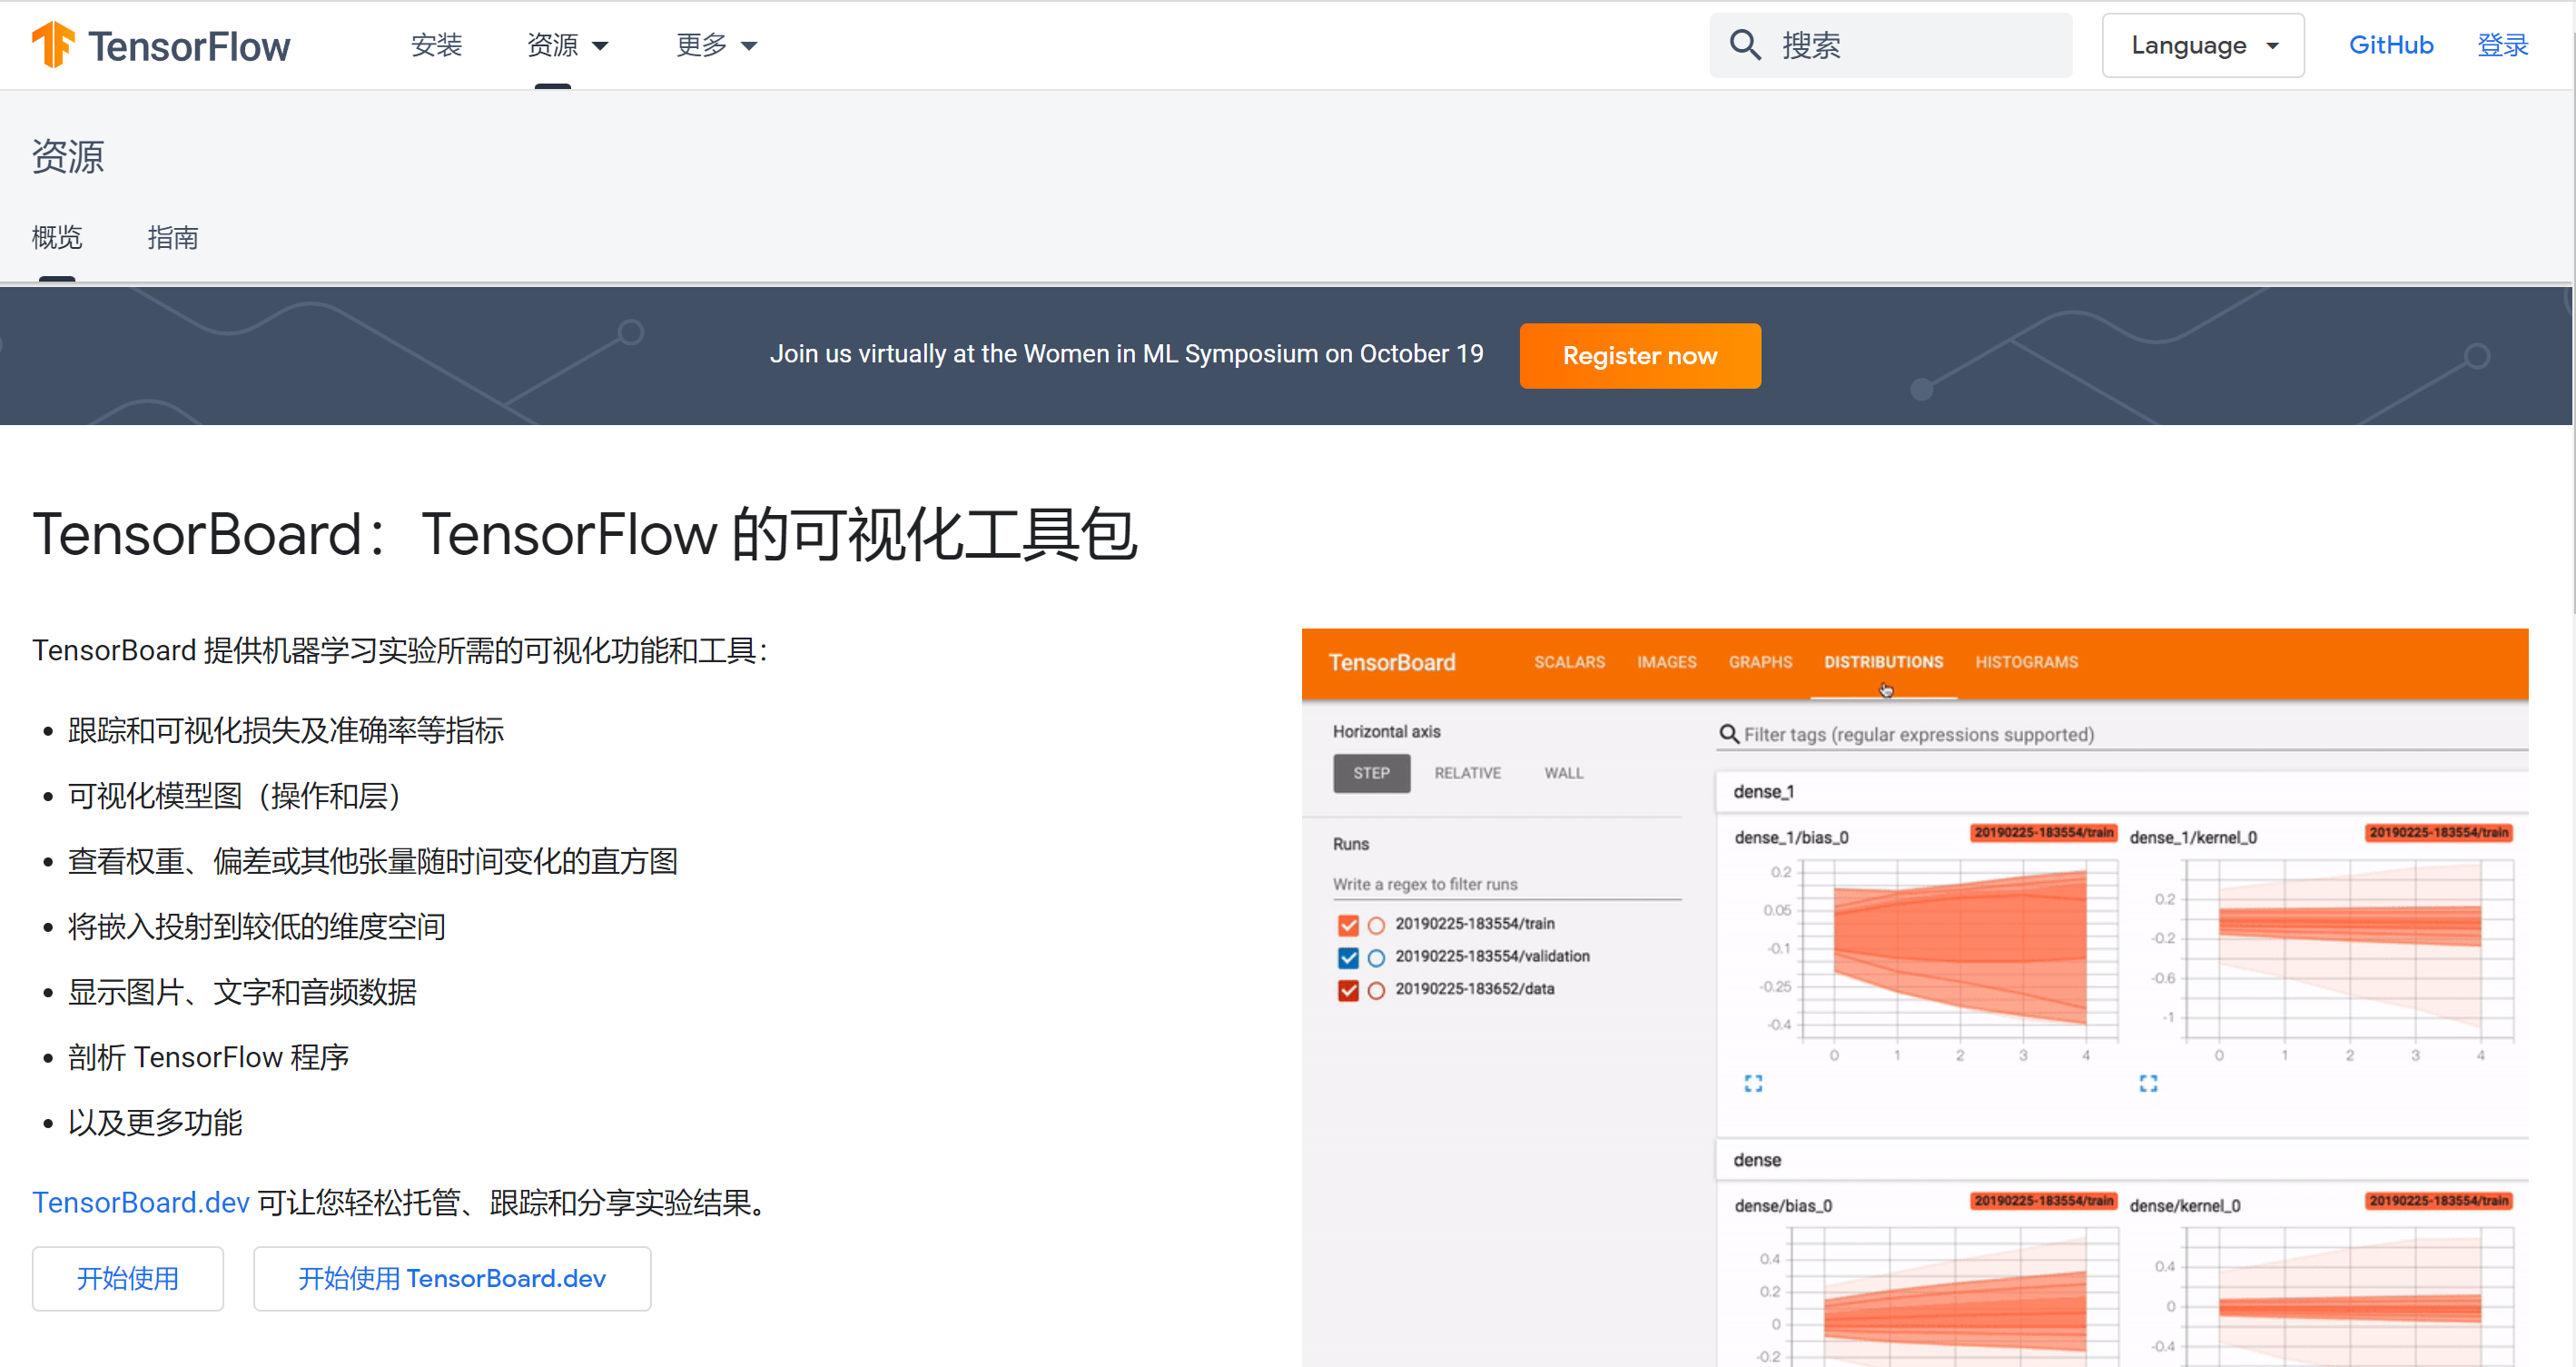Switch to the 概览 tab

(57, 238)
